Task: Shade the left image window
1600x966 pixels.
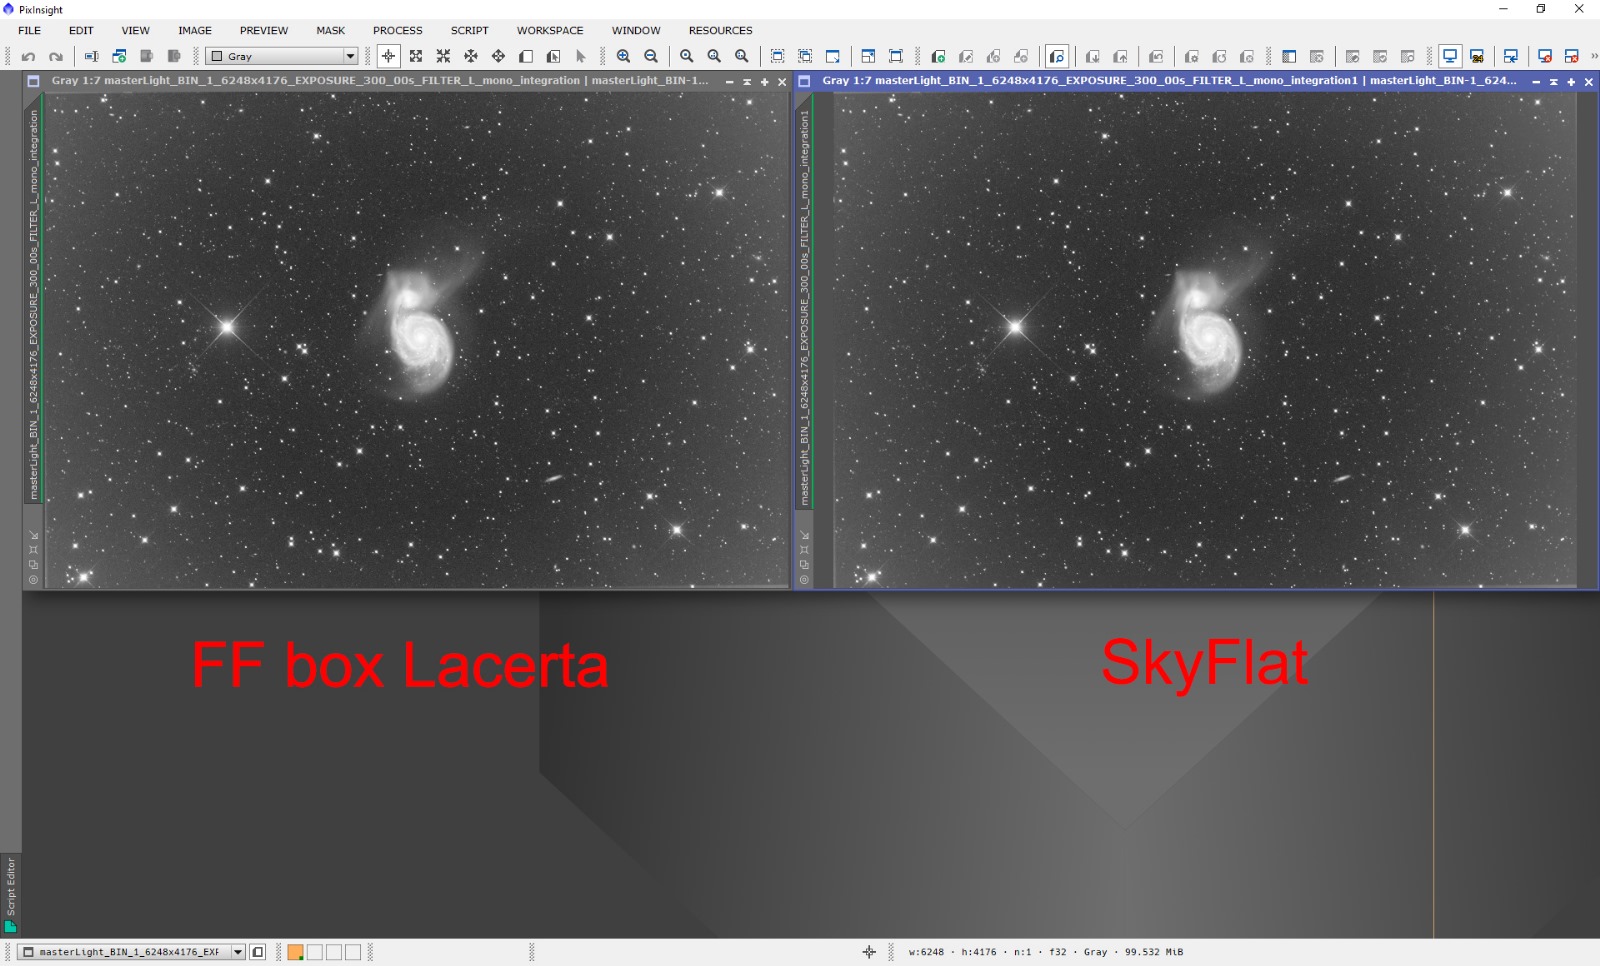Action: tap(747, 82)
